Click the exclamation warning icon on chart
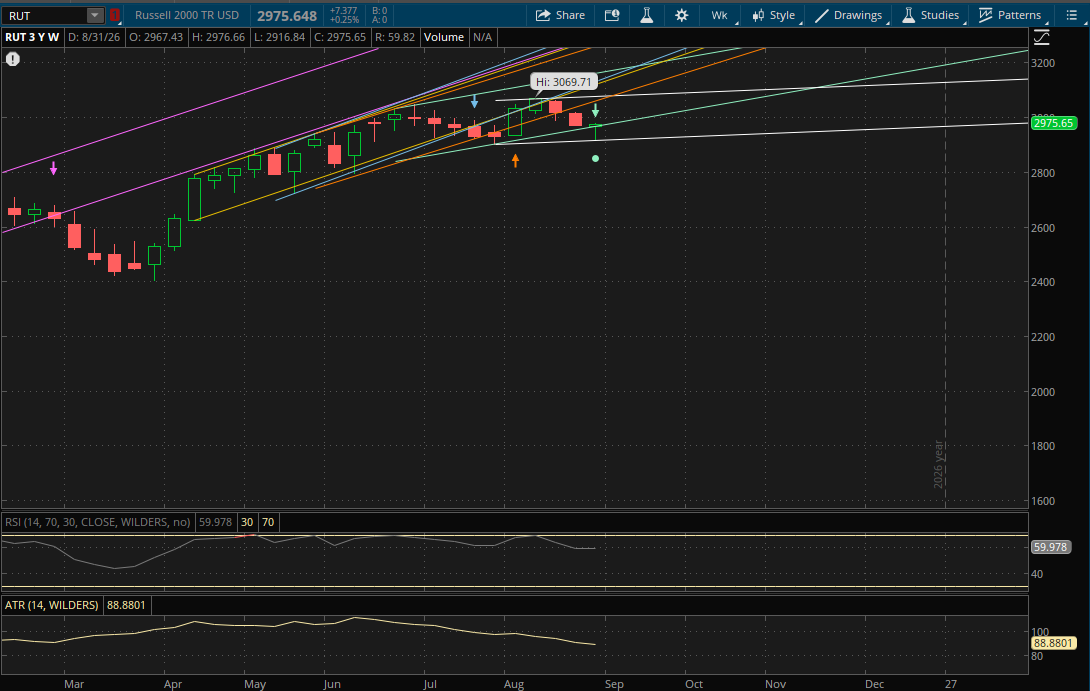 tap(13, 59)
